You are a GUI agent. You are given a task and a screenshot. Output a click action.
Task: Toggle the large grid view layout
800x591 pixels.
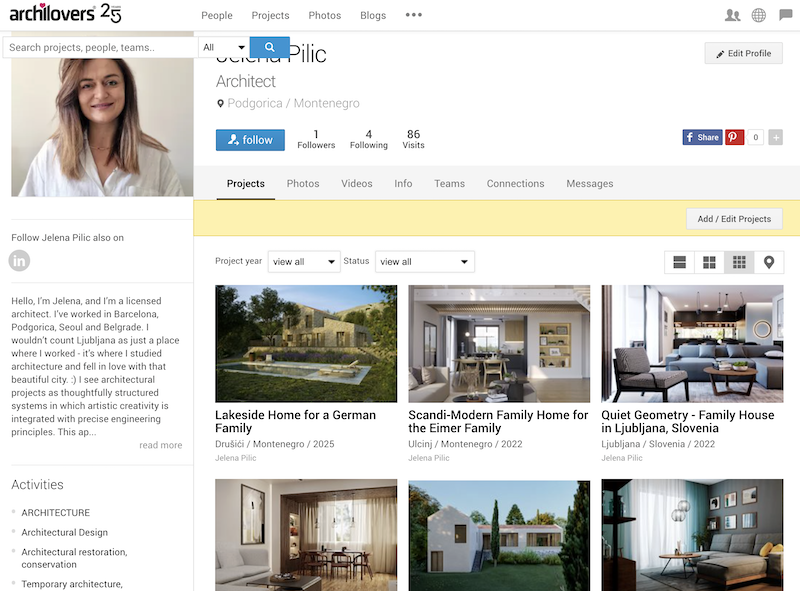(709, 262)
